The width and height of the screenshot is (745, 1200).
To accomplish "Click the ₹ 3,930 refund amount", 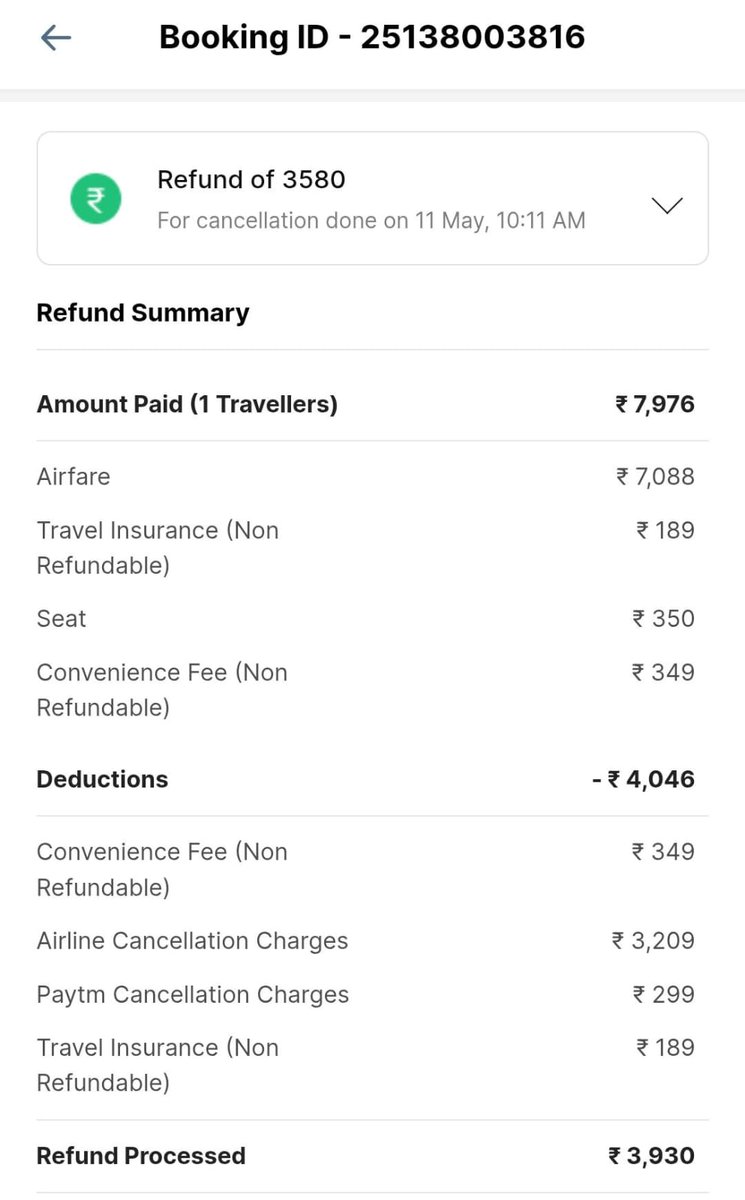I will coord(651,1156).
